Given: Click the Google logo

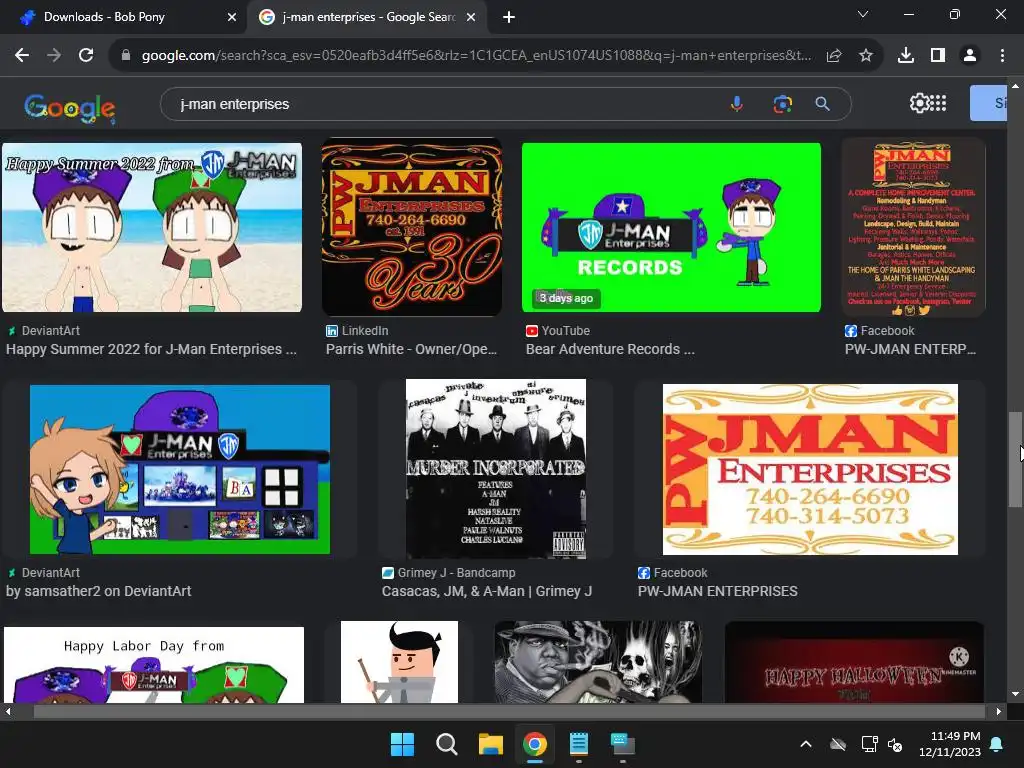Looking at the screenshot, I should pyautogui.click(x=70, y=108).
